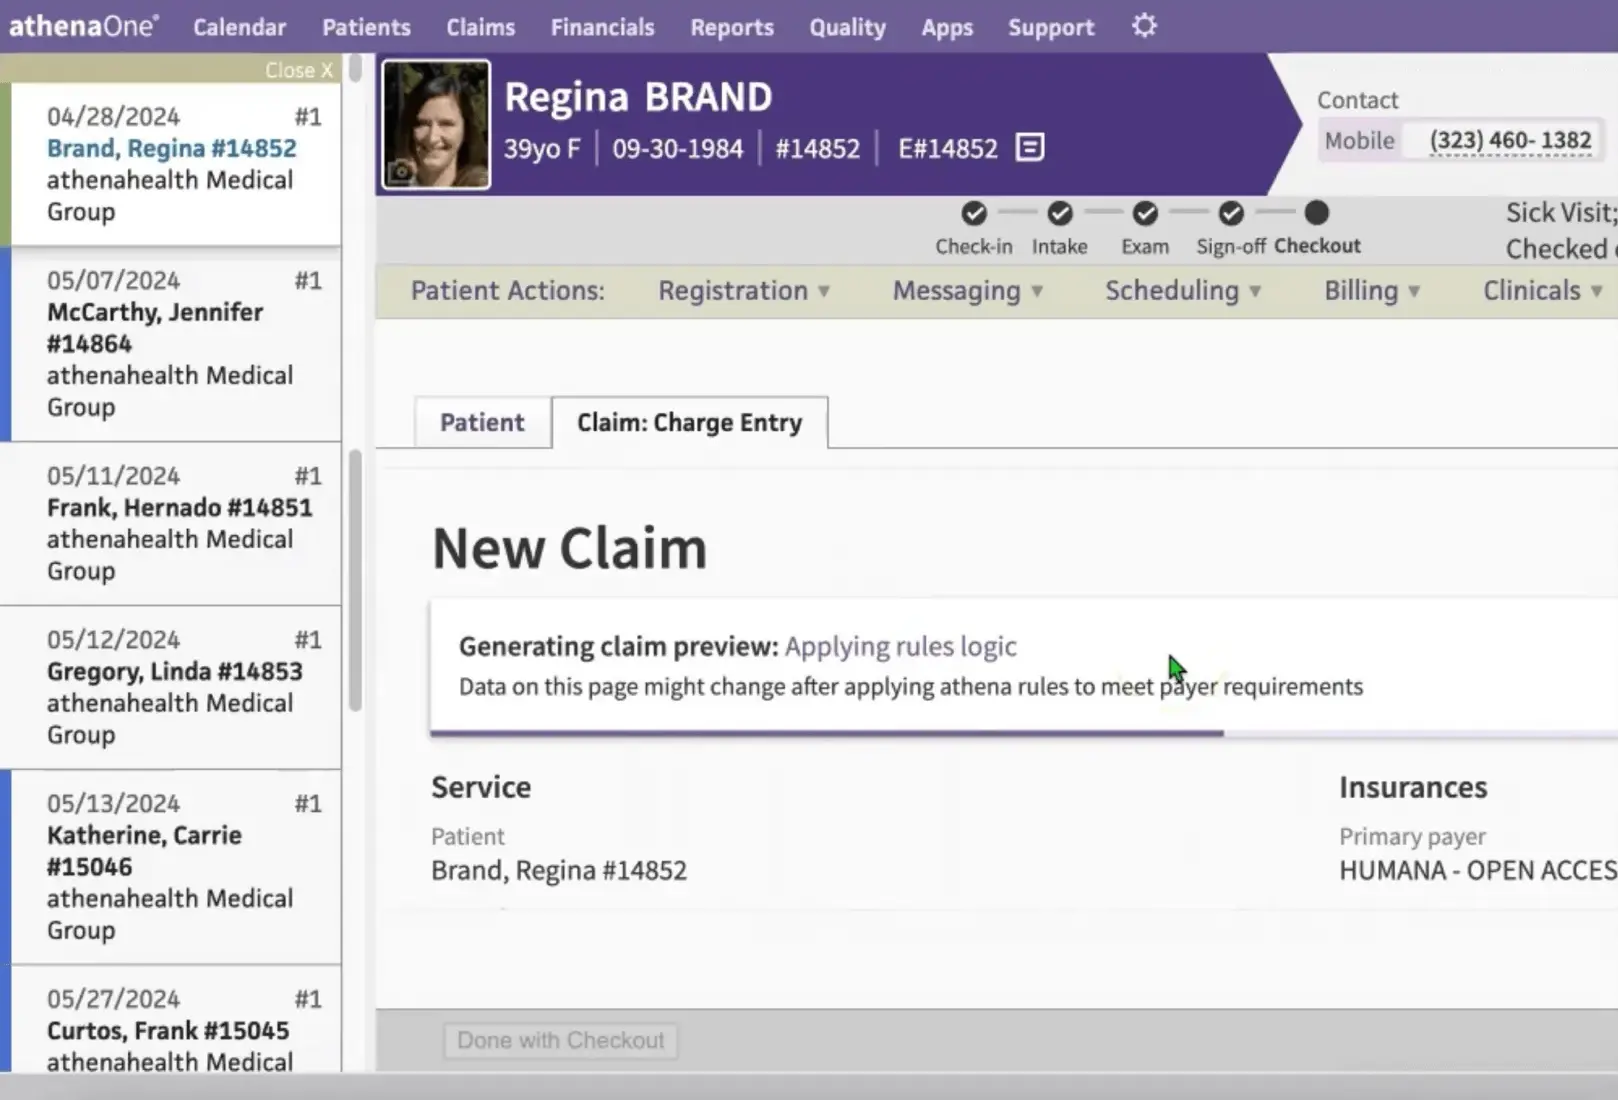The image size is (1618, 1100).
Task: Open the Scheduling dropdown menu
Action: 1182,291
